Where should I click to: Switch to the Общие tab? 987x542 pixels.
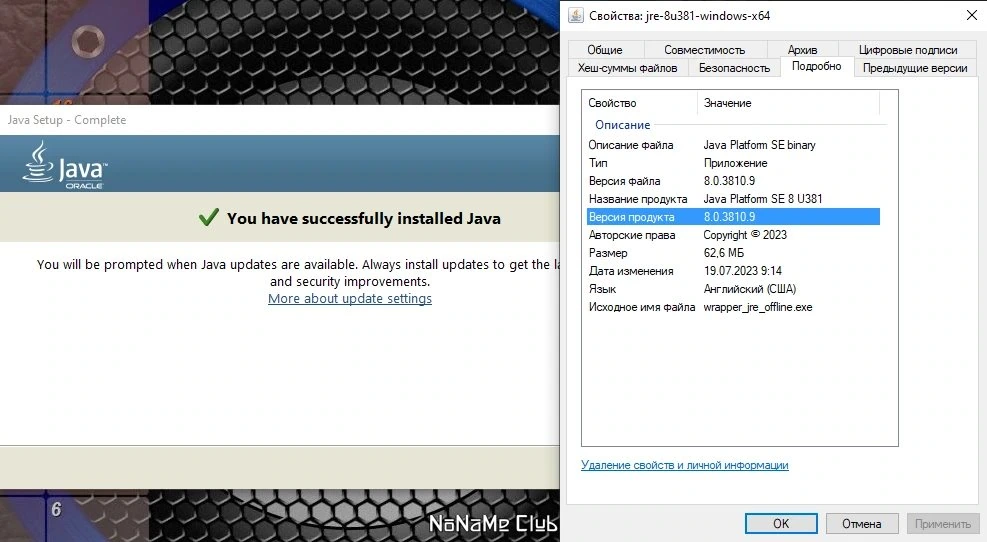pyautogui.click(x=605, y=49)
